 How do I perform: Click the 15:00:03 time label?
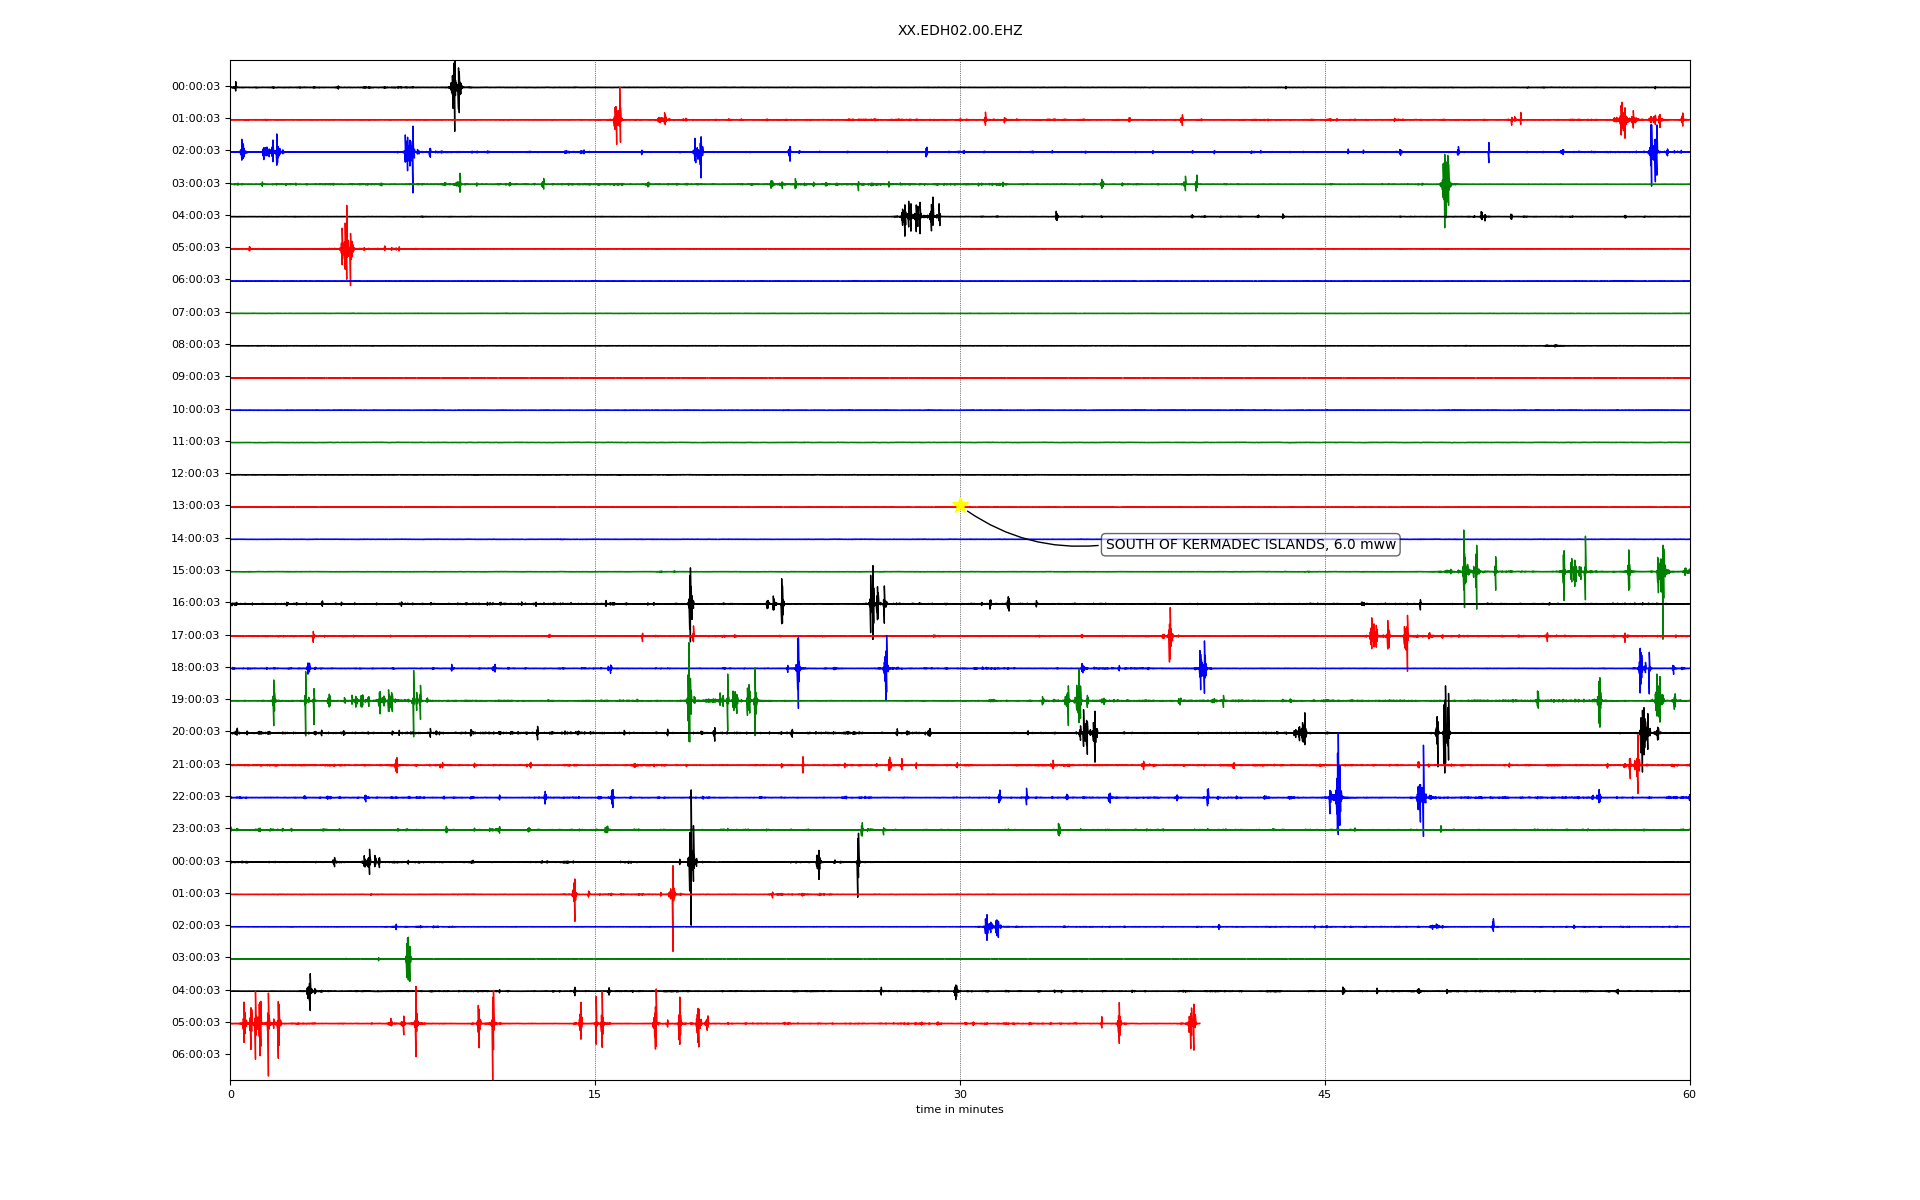[196, 571]
